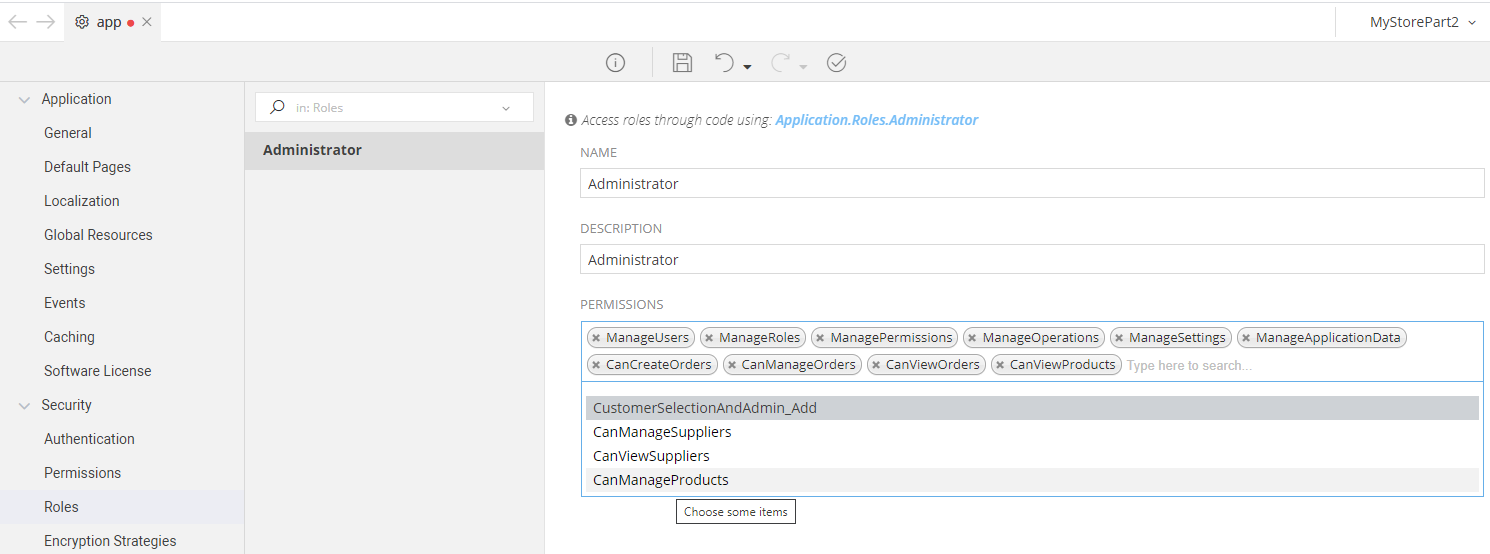Open the MyStorePart2 dropdown
The image size is (1490, 554).
1422,22
